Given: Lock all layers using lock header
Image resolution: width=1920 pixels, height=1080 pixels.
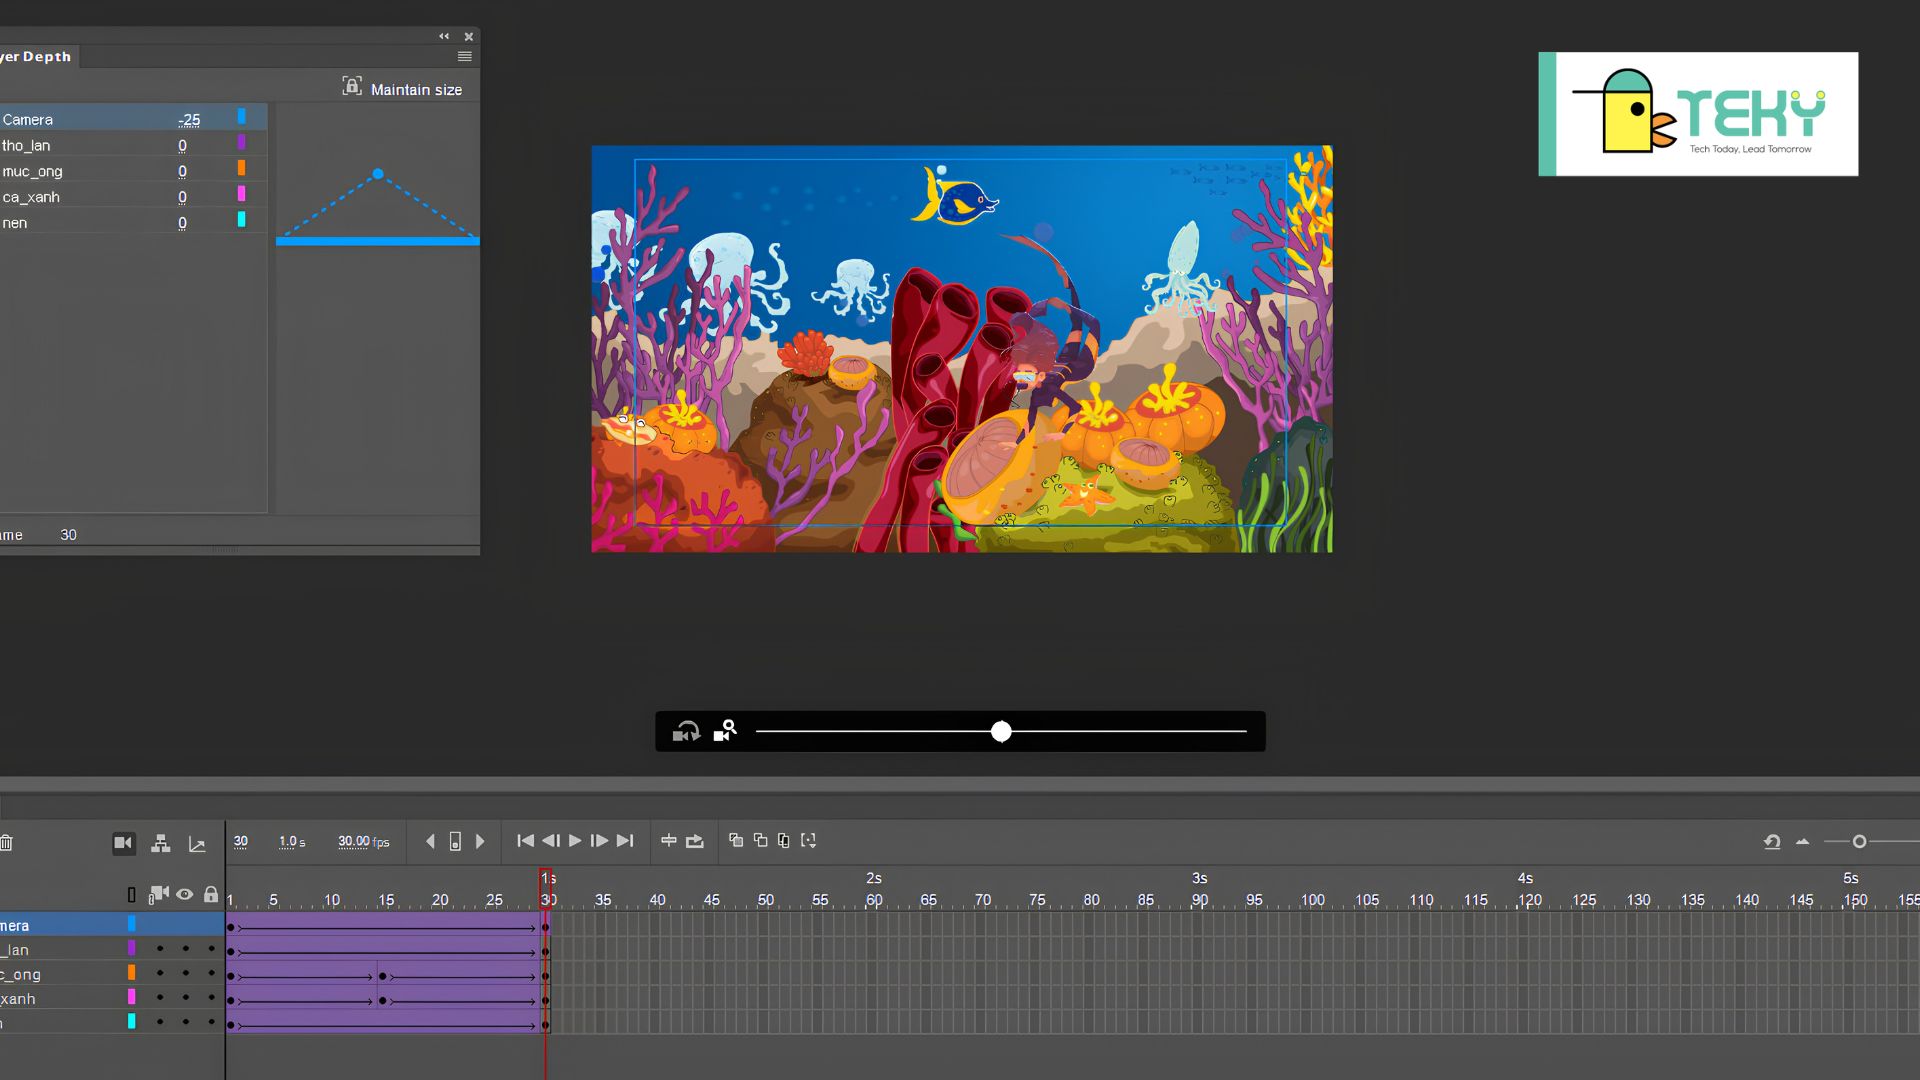Looking at the screenshot, I should point(211,894).
